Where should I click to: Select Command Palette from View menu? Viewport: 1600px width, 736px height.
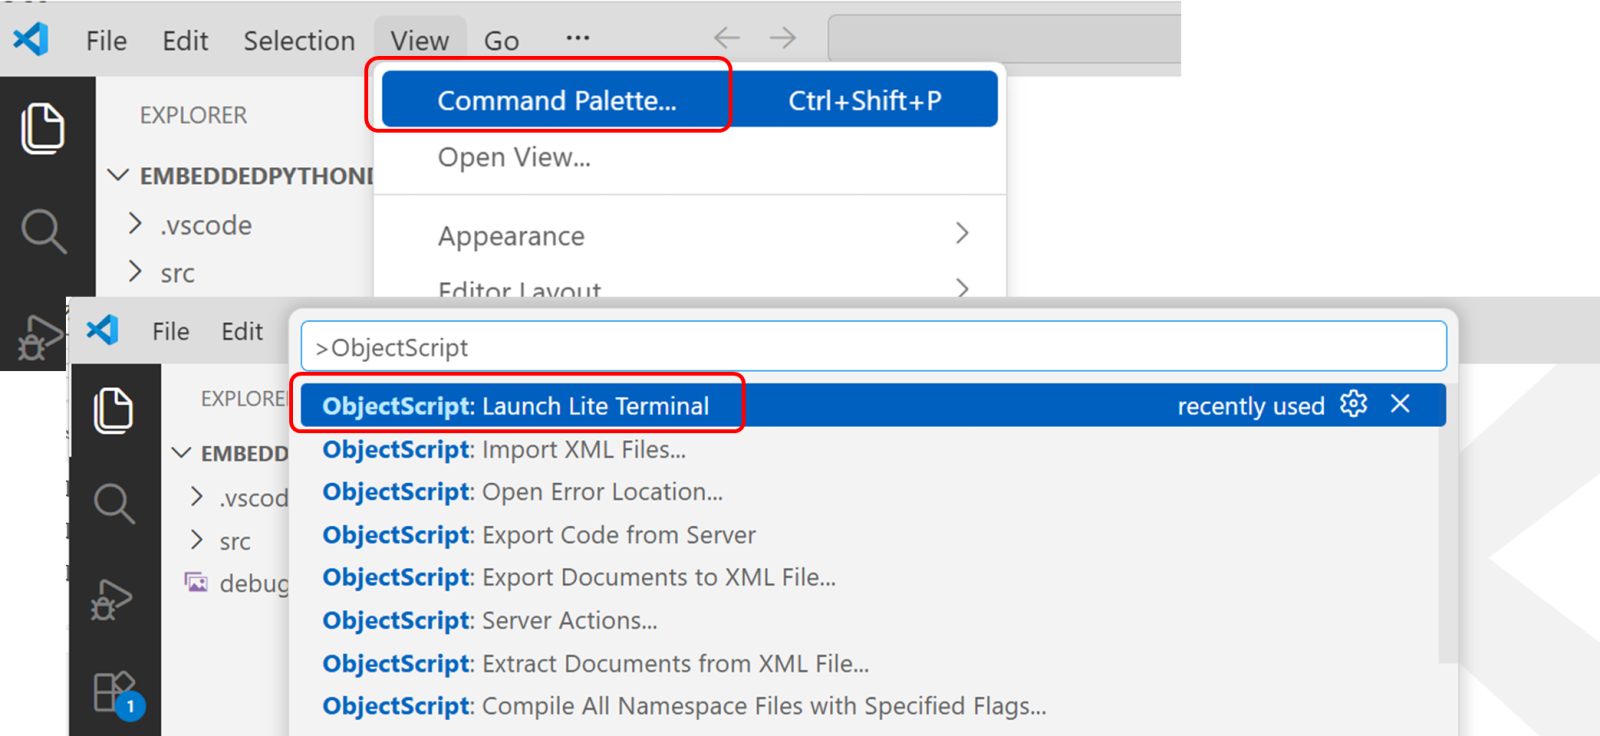(557, 100)
